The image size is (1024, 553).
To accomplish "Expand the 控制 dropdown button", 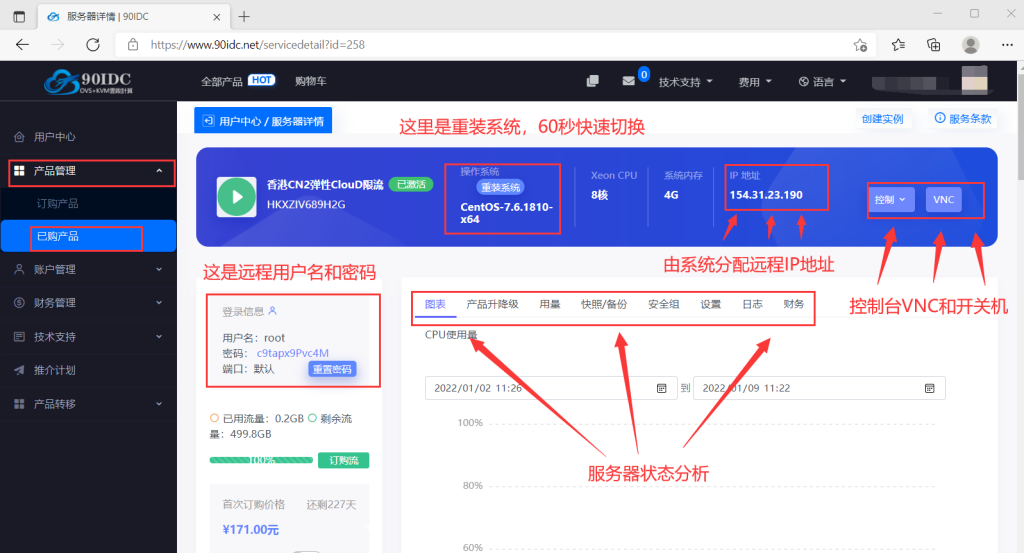I will 889,200.
